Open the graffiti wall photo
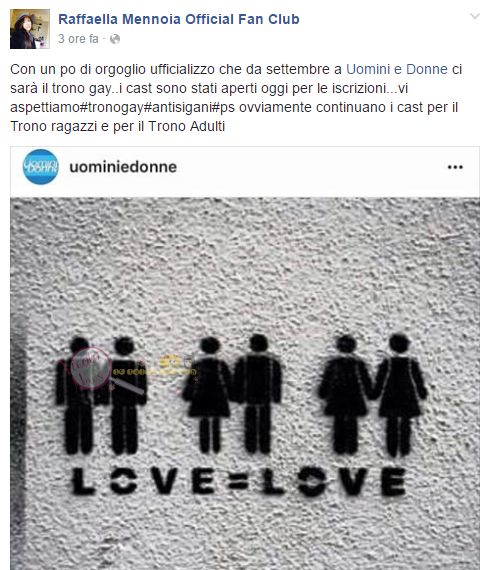The image size is (480, 570). [245, 384]
